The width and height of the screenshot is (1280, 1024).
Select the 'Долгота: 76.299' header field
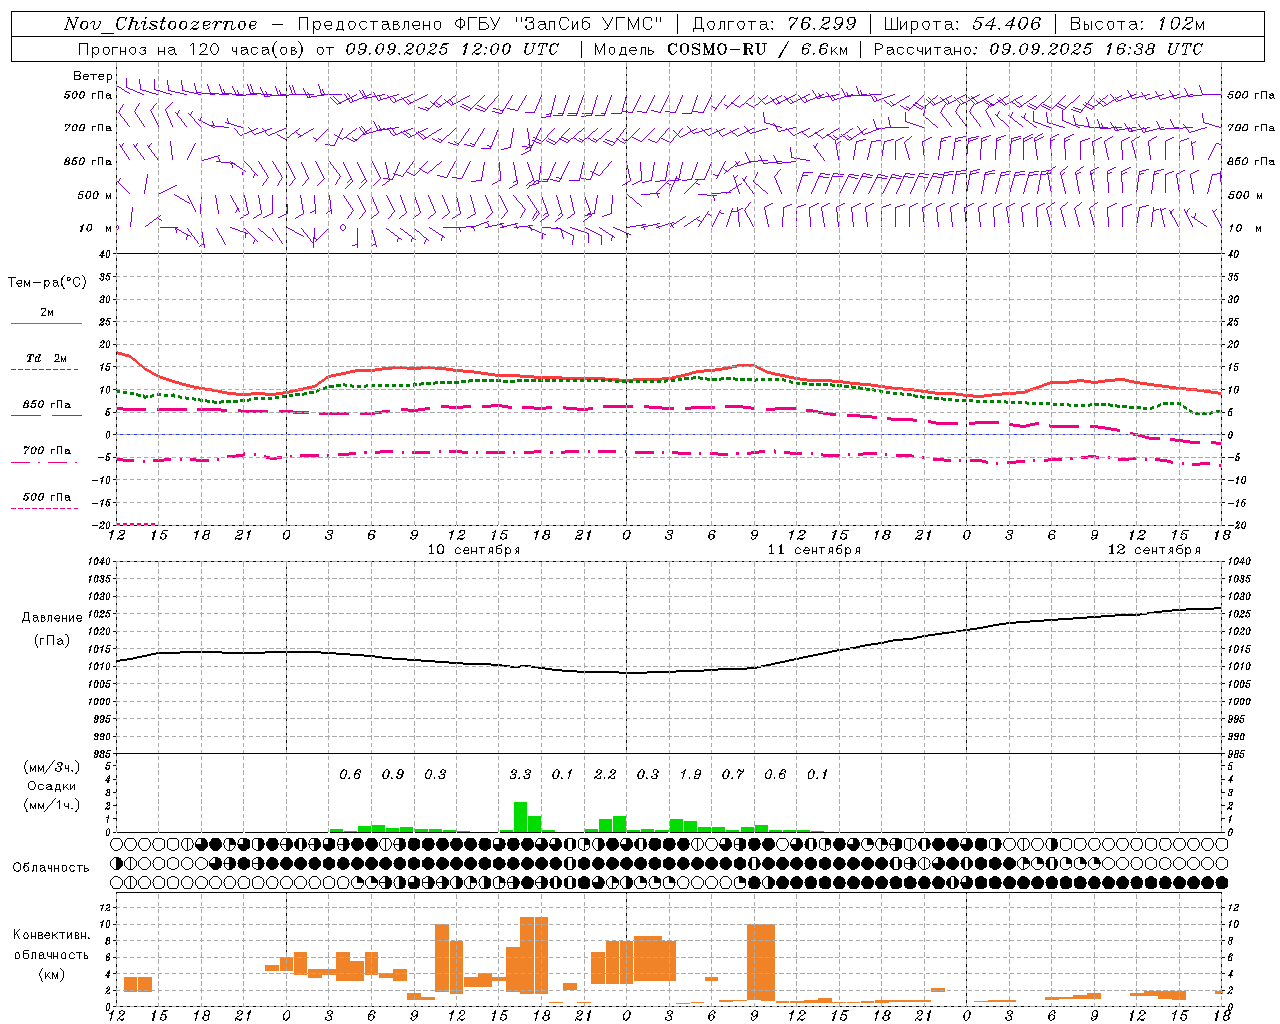[x=774, y=24]
